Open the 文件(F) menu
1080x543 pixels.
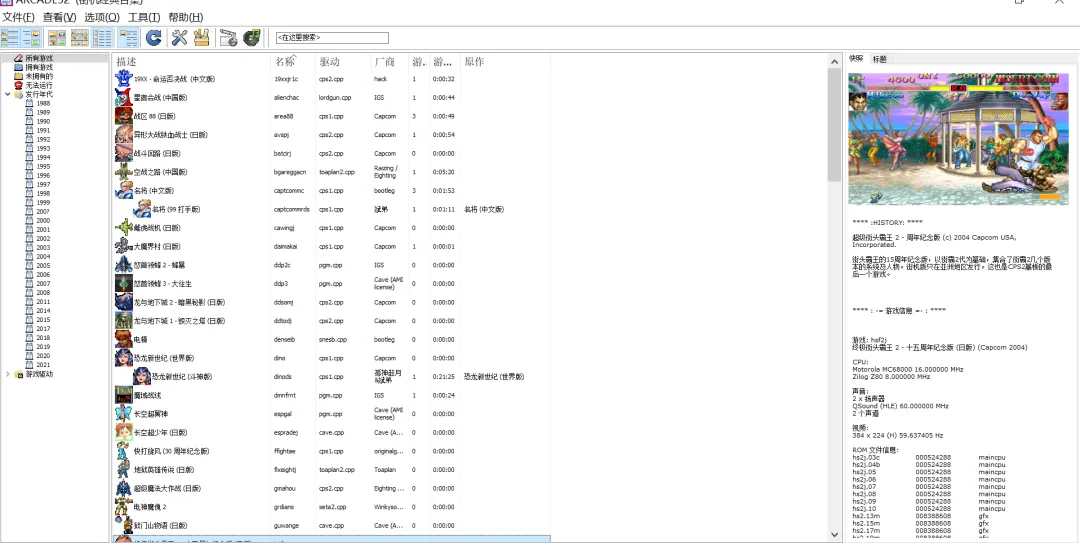(x=19, y=17)
